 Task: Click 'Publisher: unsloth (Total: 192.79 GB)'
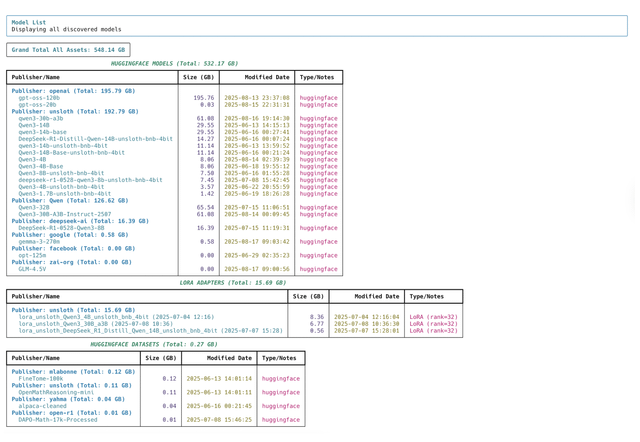click(x=75, y=111)
